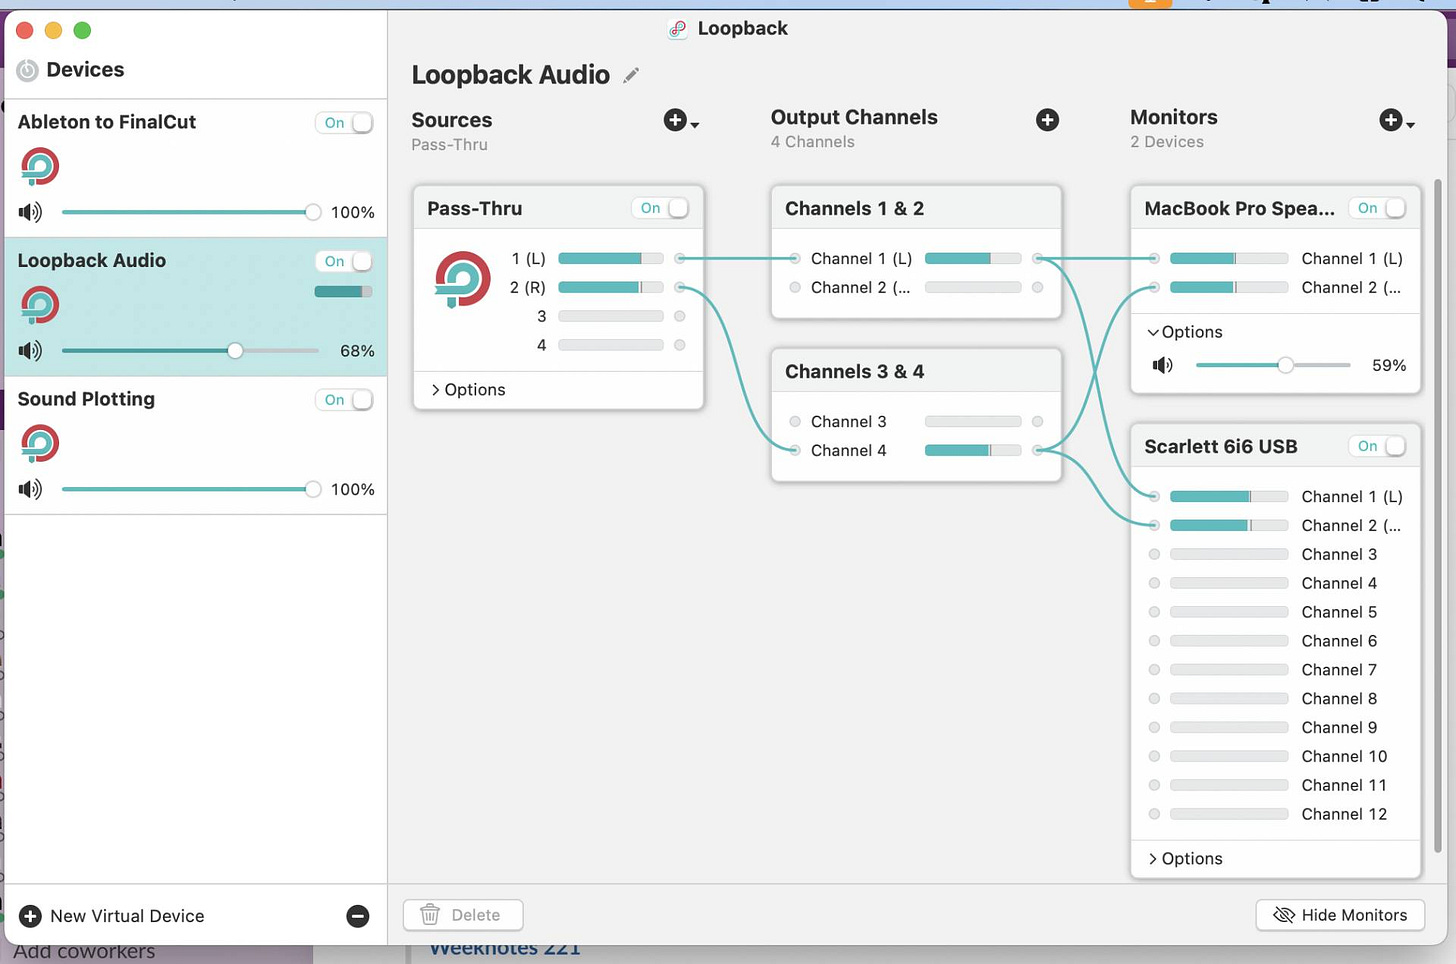This screenshot has width=1456, height=964.
Task: Click Pass-Thru channel 3 output connector
Action: [680, 316]
